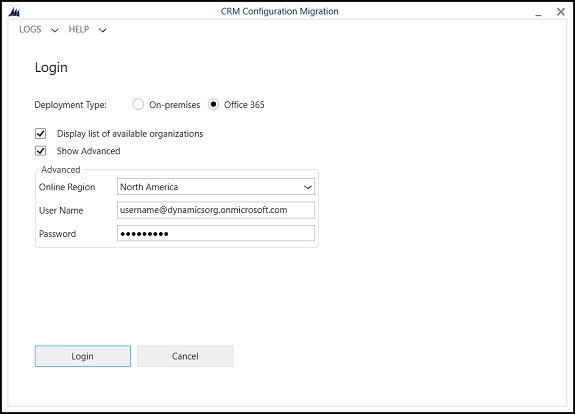Image resolution: width=575 pixels, height=414 pixels.
Task: Click the Dynamics CRM logo icon in title bar
Action: tap(14, 12)
